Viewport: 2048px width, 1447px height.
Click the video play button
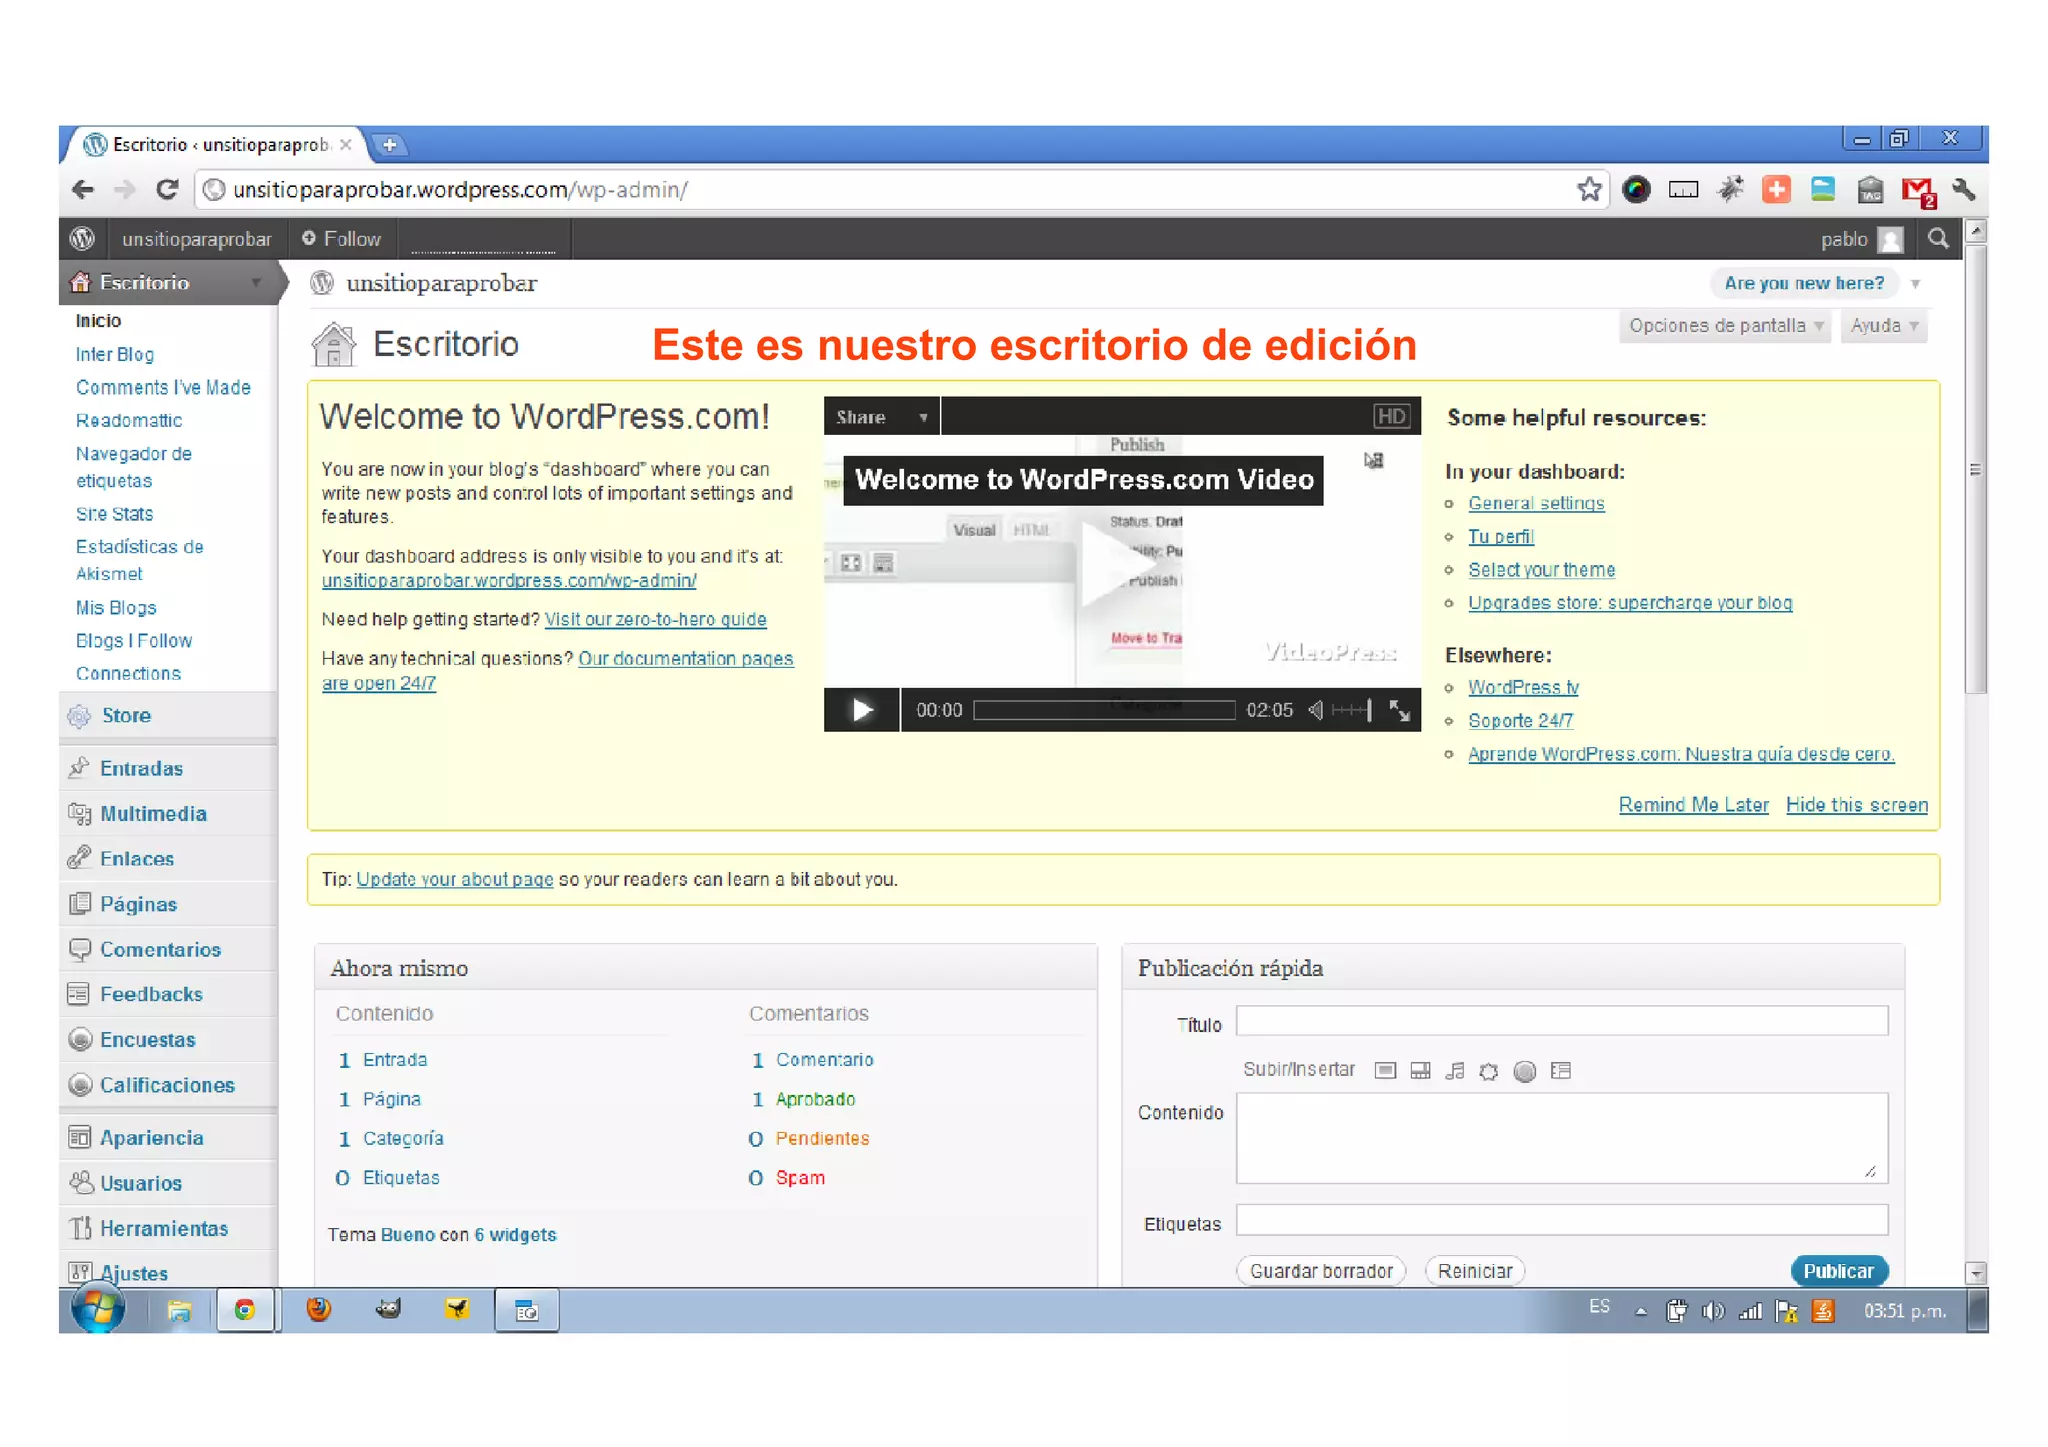click(x=861, y=710)
